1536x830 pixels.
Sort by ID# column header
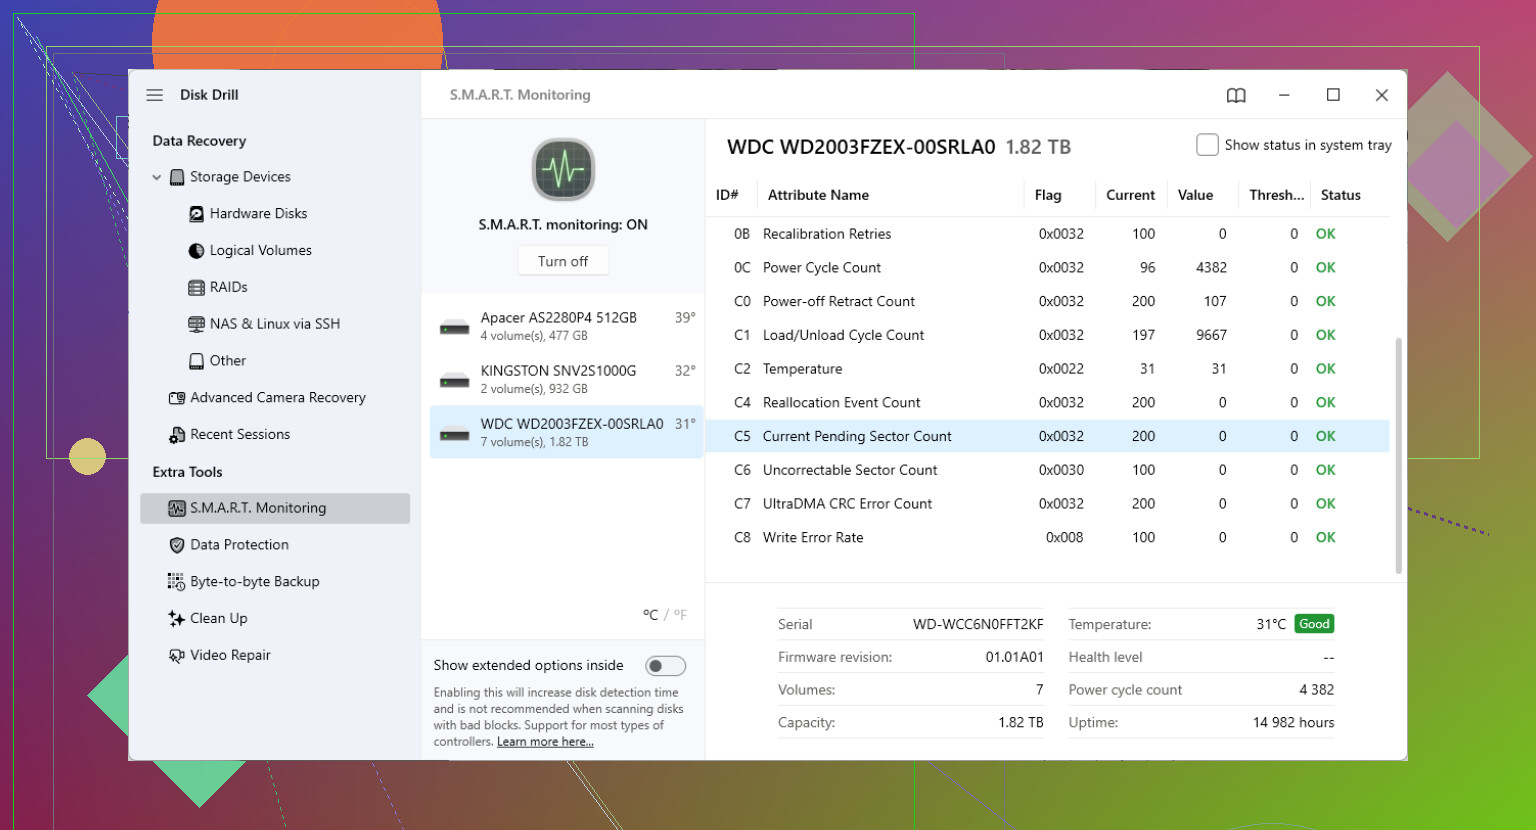(x=727, y=195)
